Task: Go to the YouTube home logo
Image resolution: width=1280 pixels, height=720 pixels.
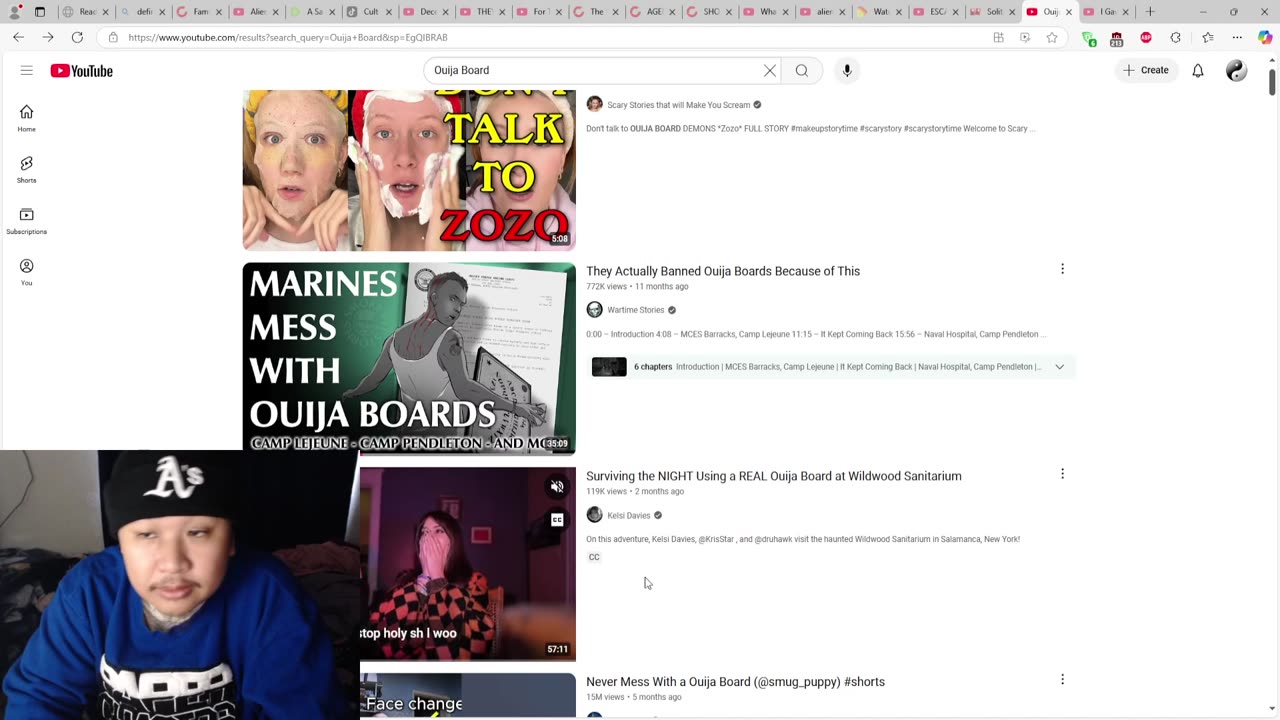Action: (x=81, y=70)
